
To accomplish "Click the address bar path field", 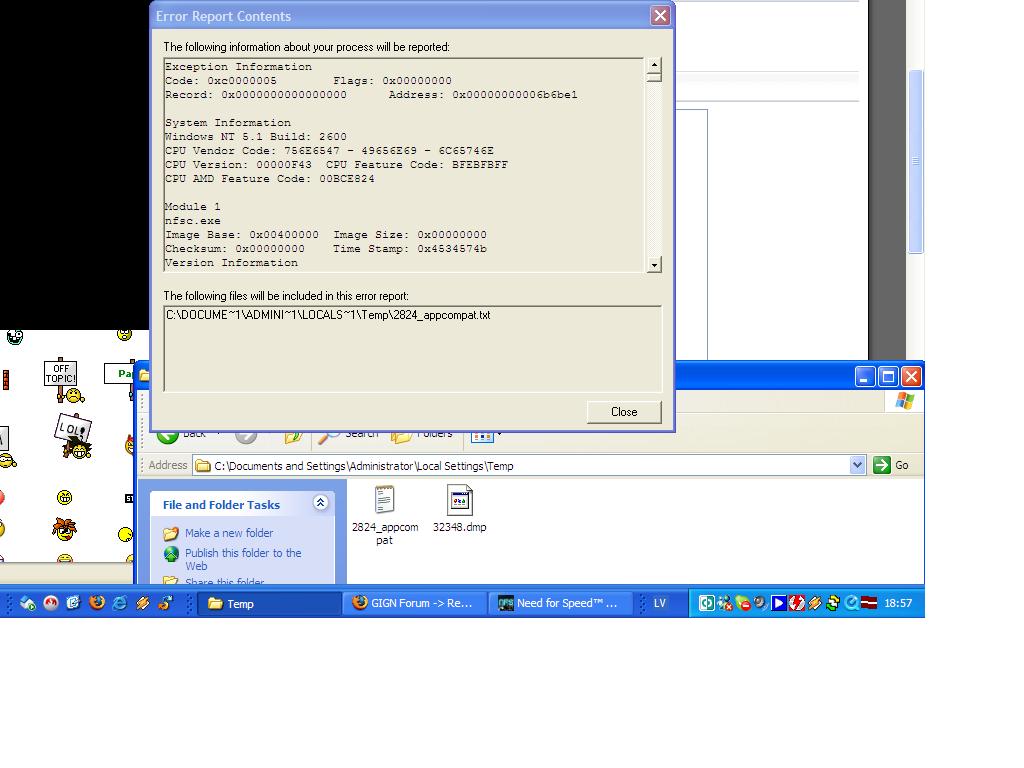I will (520, 465).
